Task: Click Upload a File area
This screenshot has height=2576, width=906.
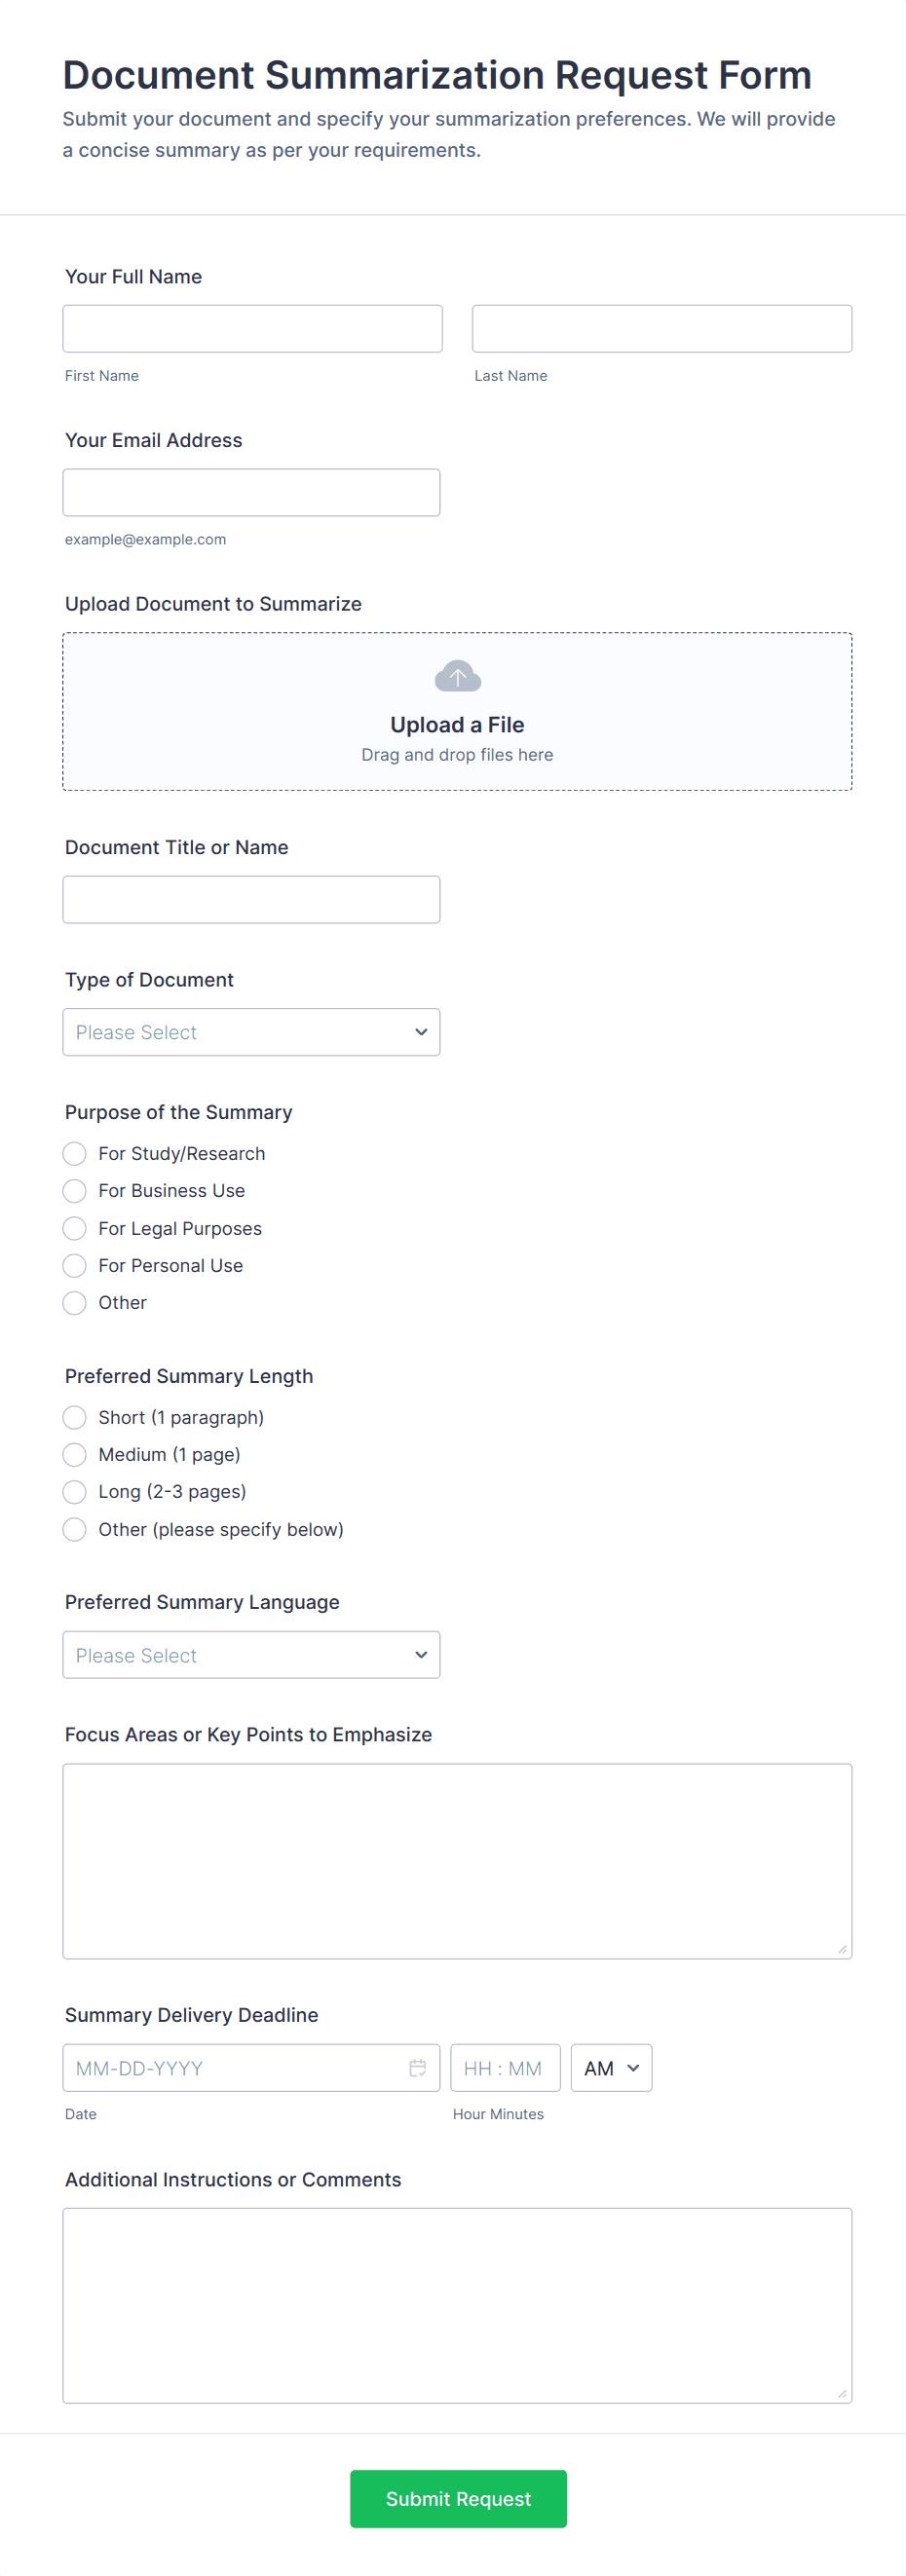Action: pyautogui.click(x=457, y=725)
